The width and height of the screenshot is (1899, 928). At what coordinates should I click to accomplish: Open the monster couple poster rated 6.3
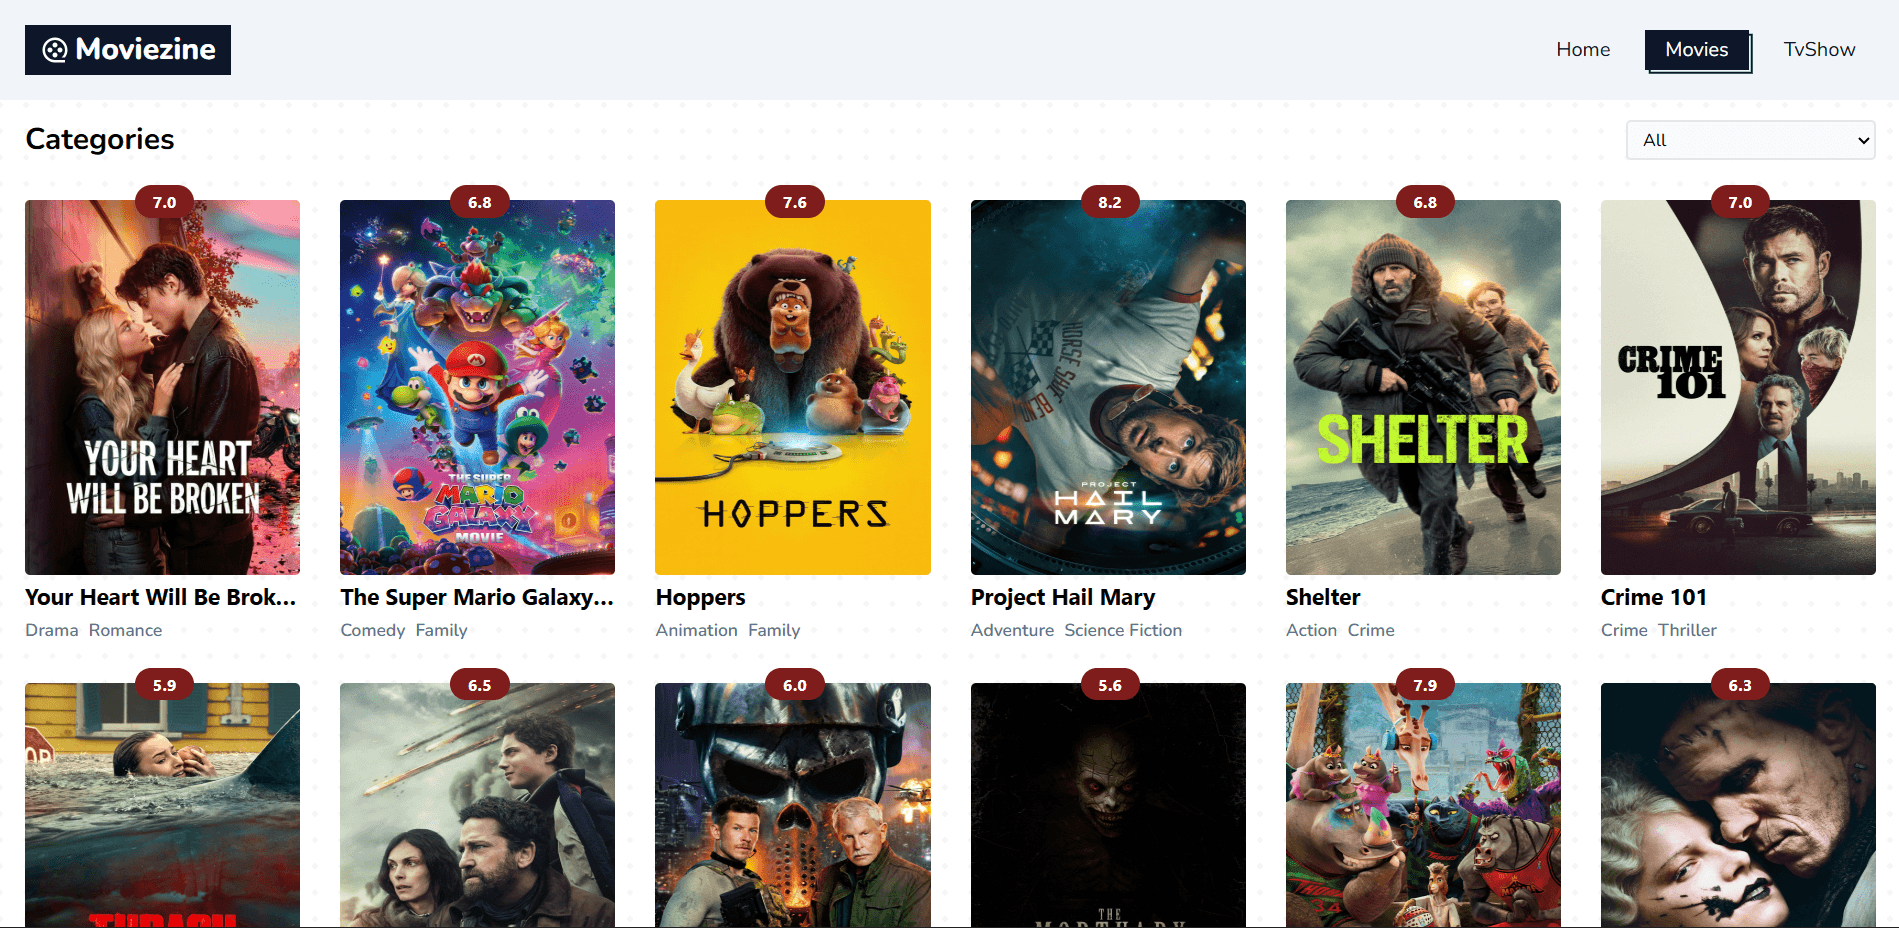coord(1738,805)
